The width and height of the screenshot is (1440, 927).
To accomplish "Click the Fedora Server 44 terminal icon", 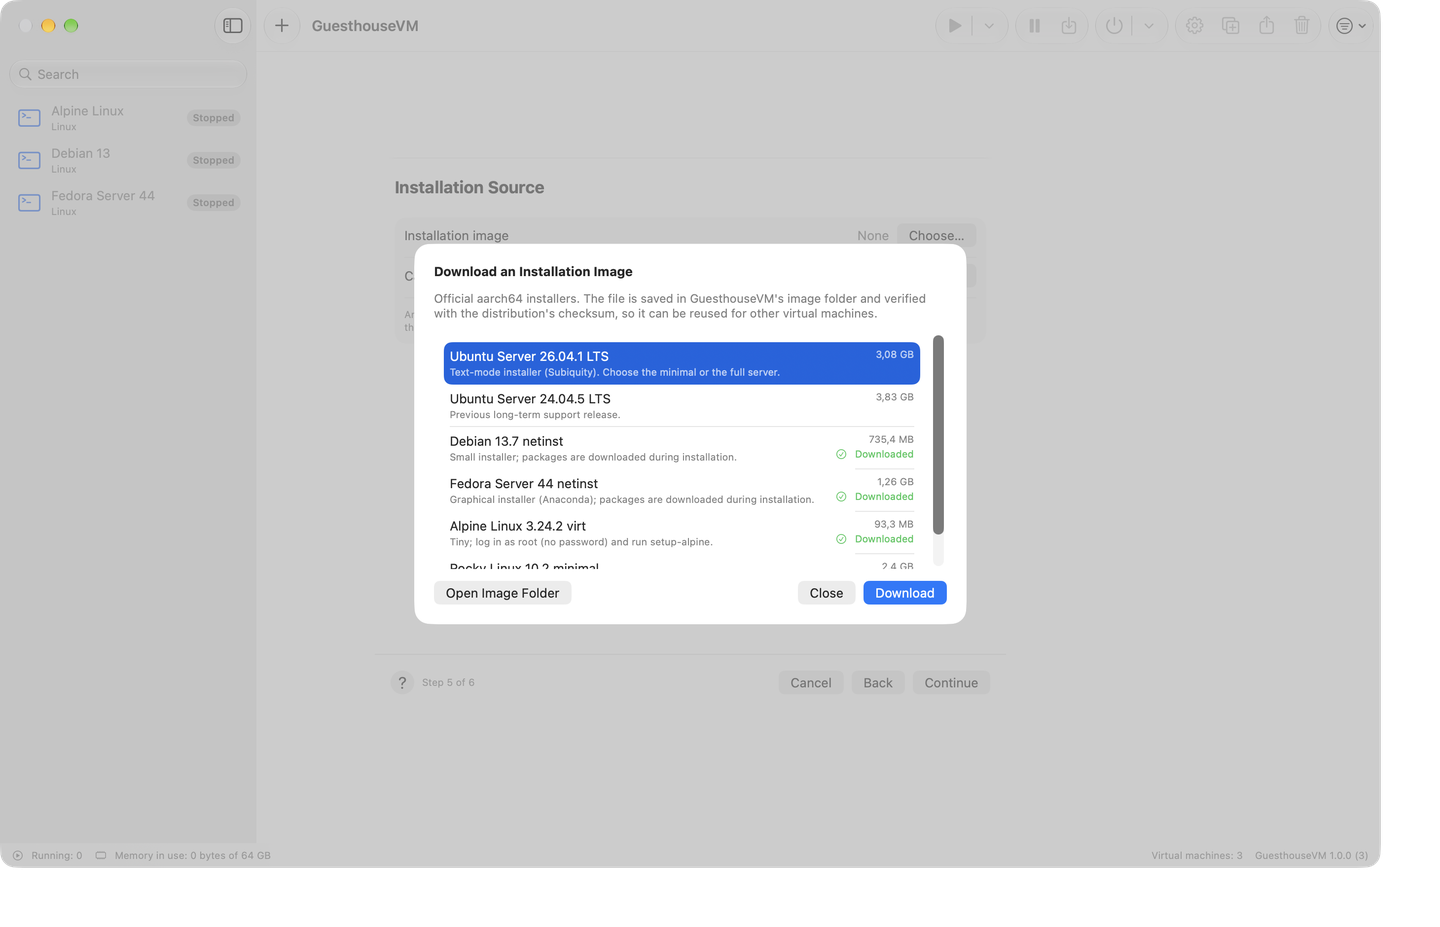I will (30, 202).
